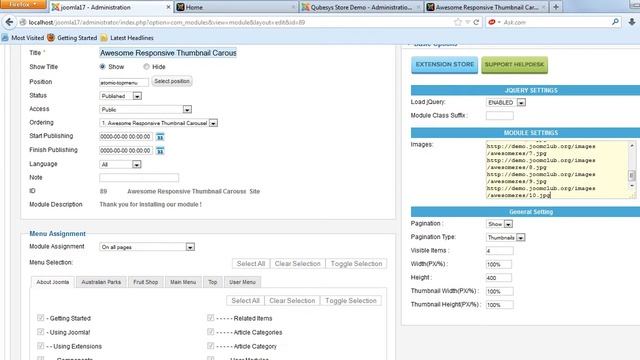This screenshot has width=640, height=360.
Task: Open the Ordering dropdown
Action: point(159,123)
